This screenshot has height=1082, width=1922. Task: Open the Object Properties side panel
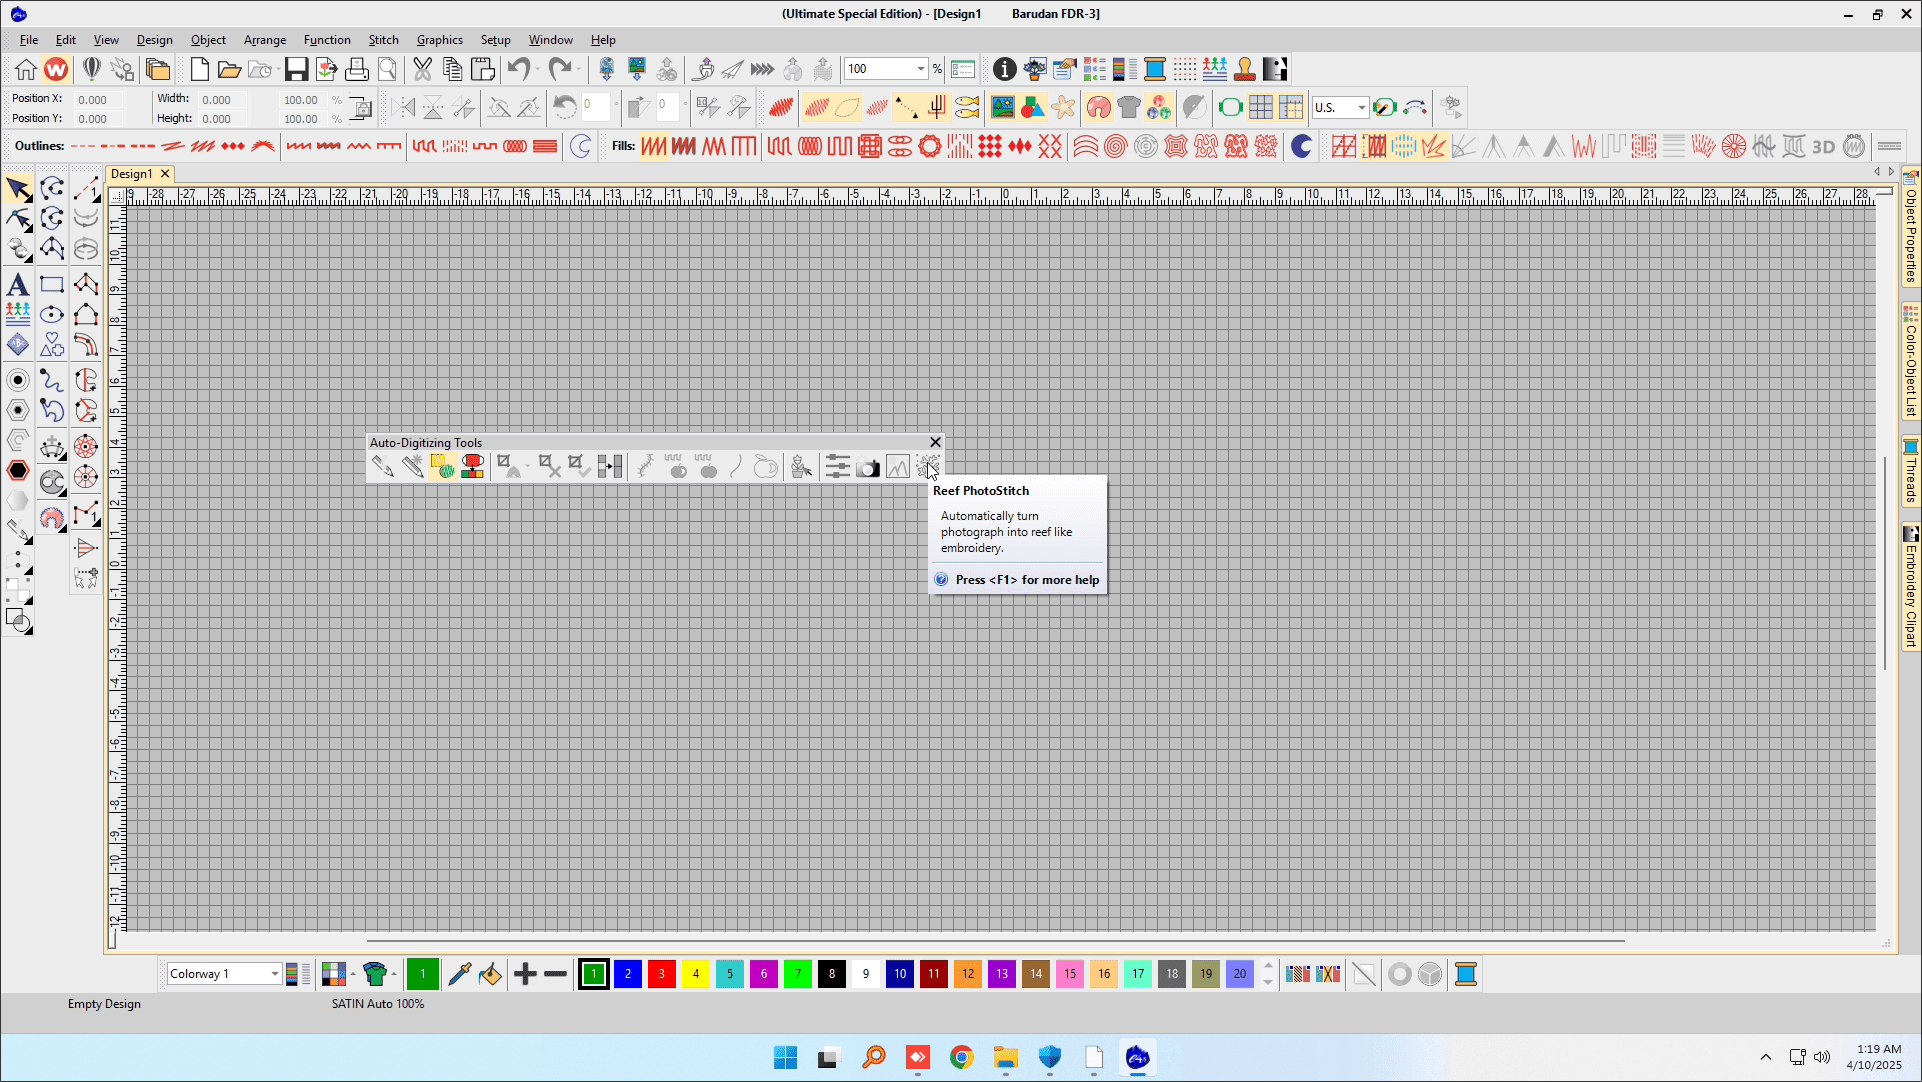click(x=1910, y=228)
